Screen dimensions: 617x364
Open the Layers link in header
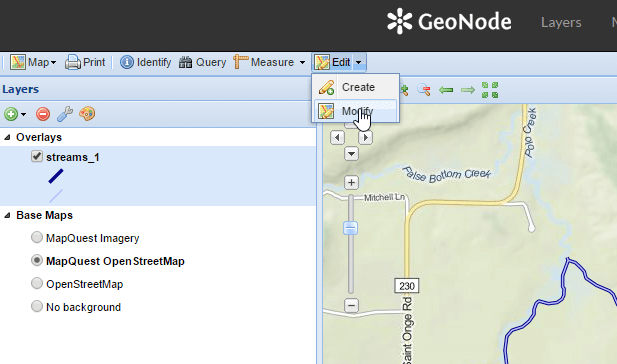pyautogui.click(x=561, y=22)
